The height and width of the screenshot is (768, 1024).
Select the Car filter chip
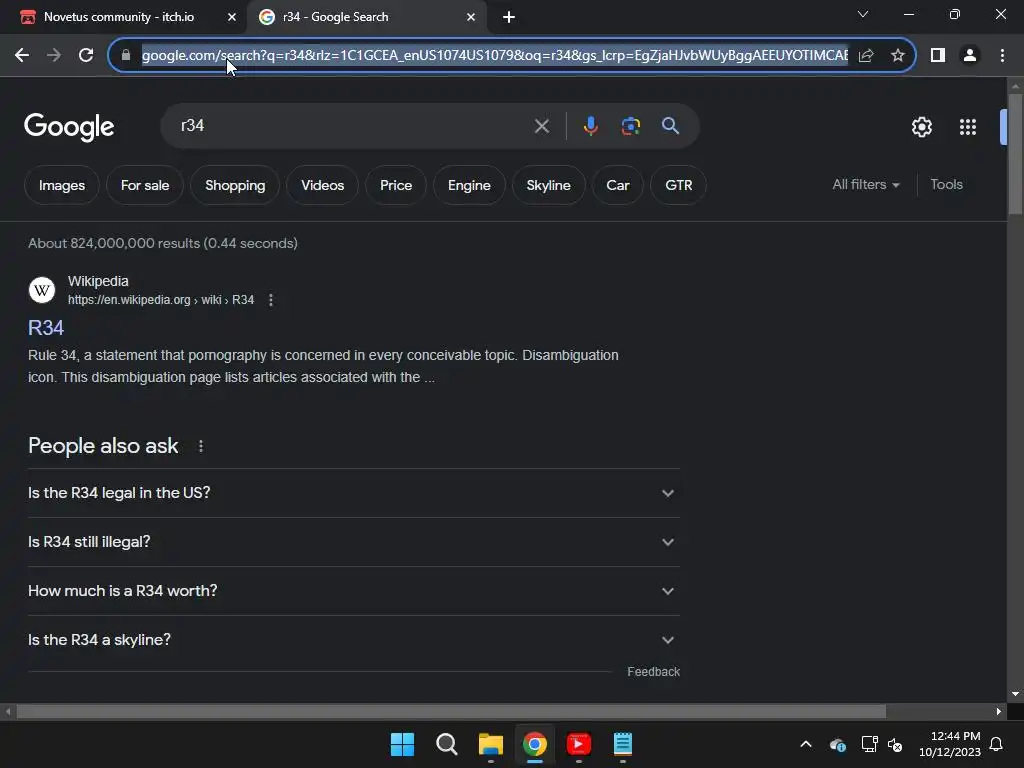point(618,185)
